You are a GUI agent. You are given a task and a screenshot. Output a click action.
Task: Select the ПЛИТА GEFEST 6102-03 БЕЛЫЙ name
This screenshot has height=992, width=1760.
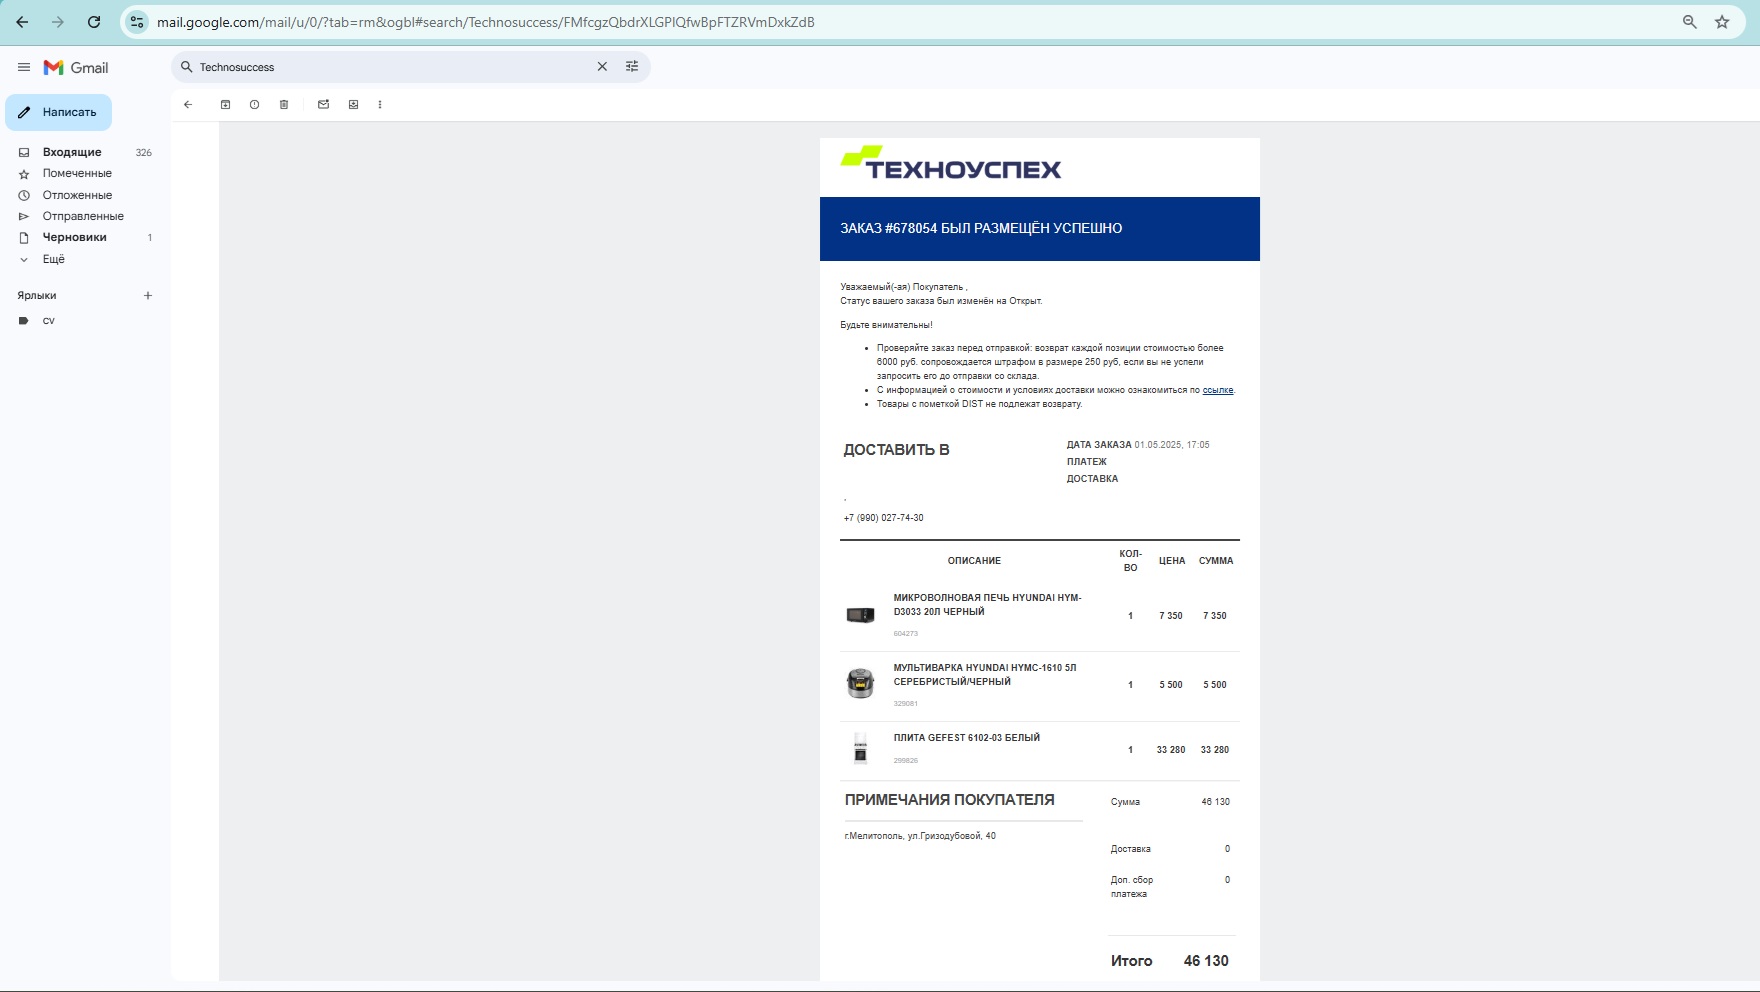(966, 738)
